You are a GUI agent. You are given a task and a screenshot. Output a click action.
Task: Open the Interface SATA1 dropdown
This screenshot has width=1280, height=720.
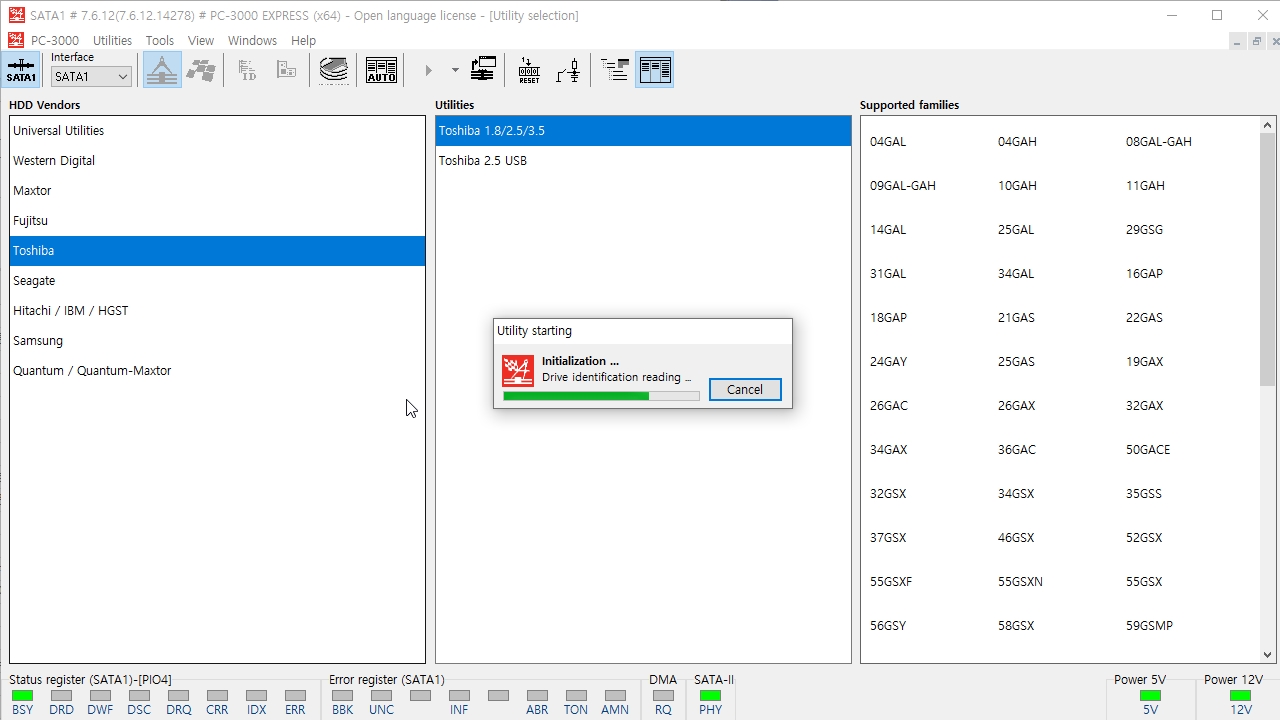coord(91,77)
